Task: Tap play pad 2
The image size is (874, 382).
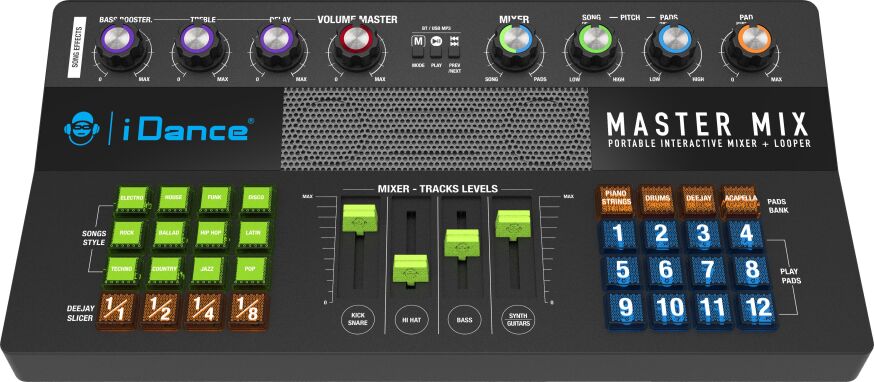Action: 661,235
